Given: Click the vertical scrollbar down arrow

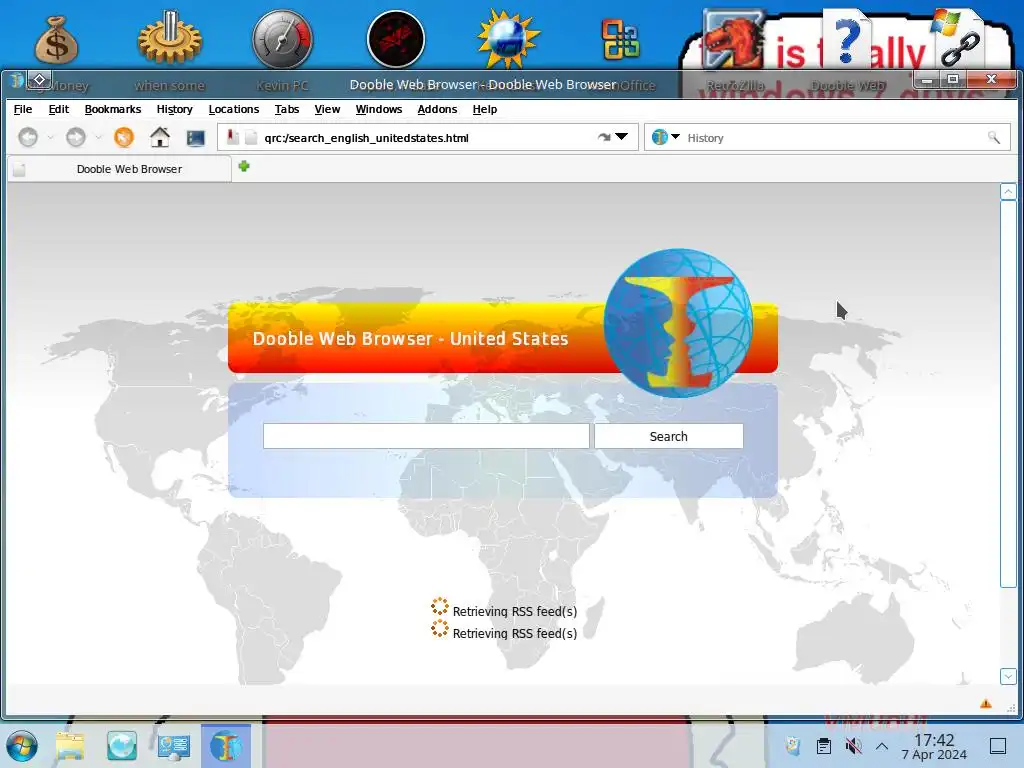Looking at the screenshot, I should coord(1008,677).
